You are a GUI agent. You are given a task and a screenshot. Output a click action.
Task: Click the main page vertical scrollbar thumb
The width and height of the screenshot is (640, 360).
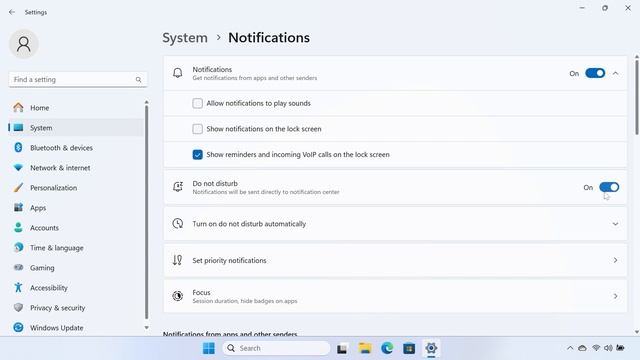(636, 98)
